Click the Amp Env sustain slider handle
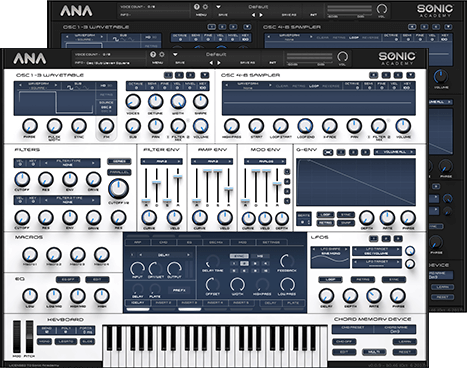Image resolution: width=467 pixels, height=368 pixels. 218,171
